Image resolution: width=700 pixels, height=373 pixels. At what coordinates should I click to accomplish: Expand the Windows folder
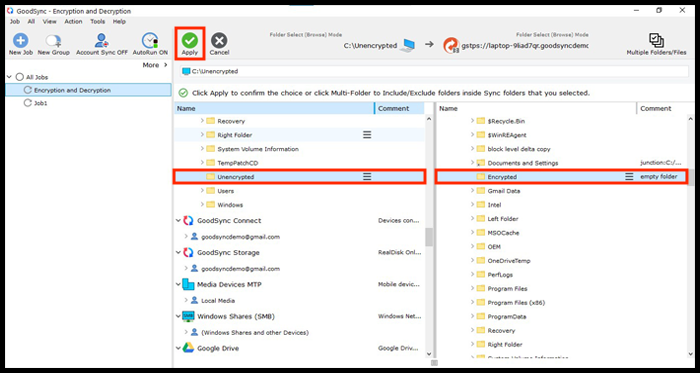pos(202,205)
